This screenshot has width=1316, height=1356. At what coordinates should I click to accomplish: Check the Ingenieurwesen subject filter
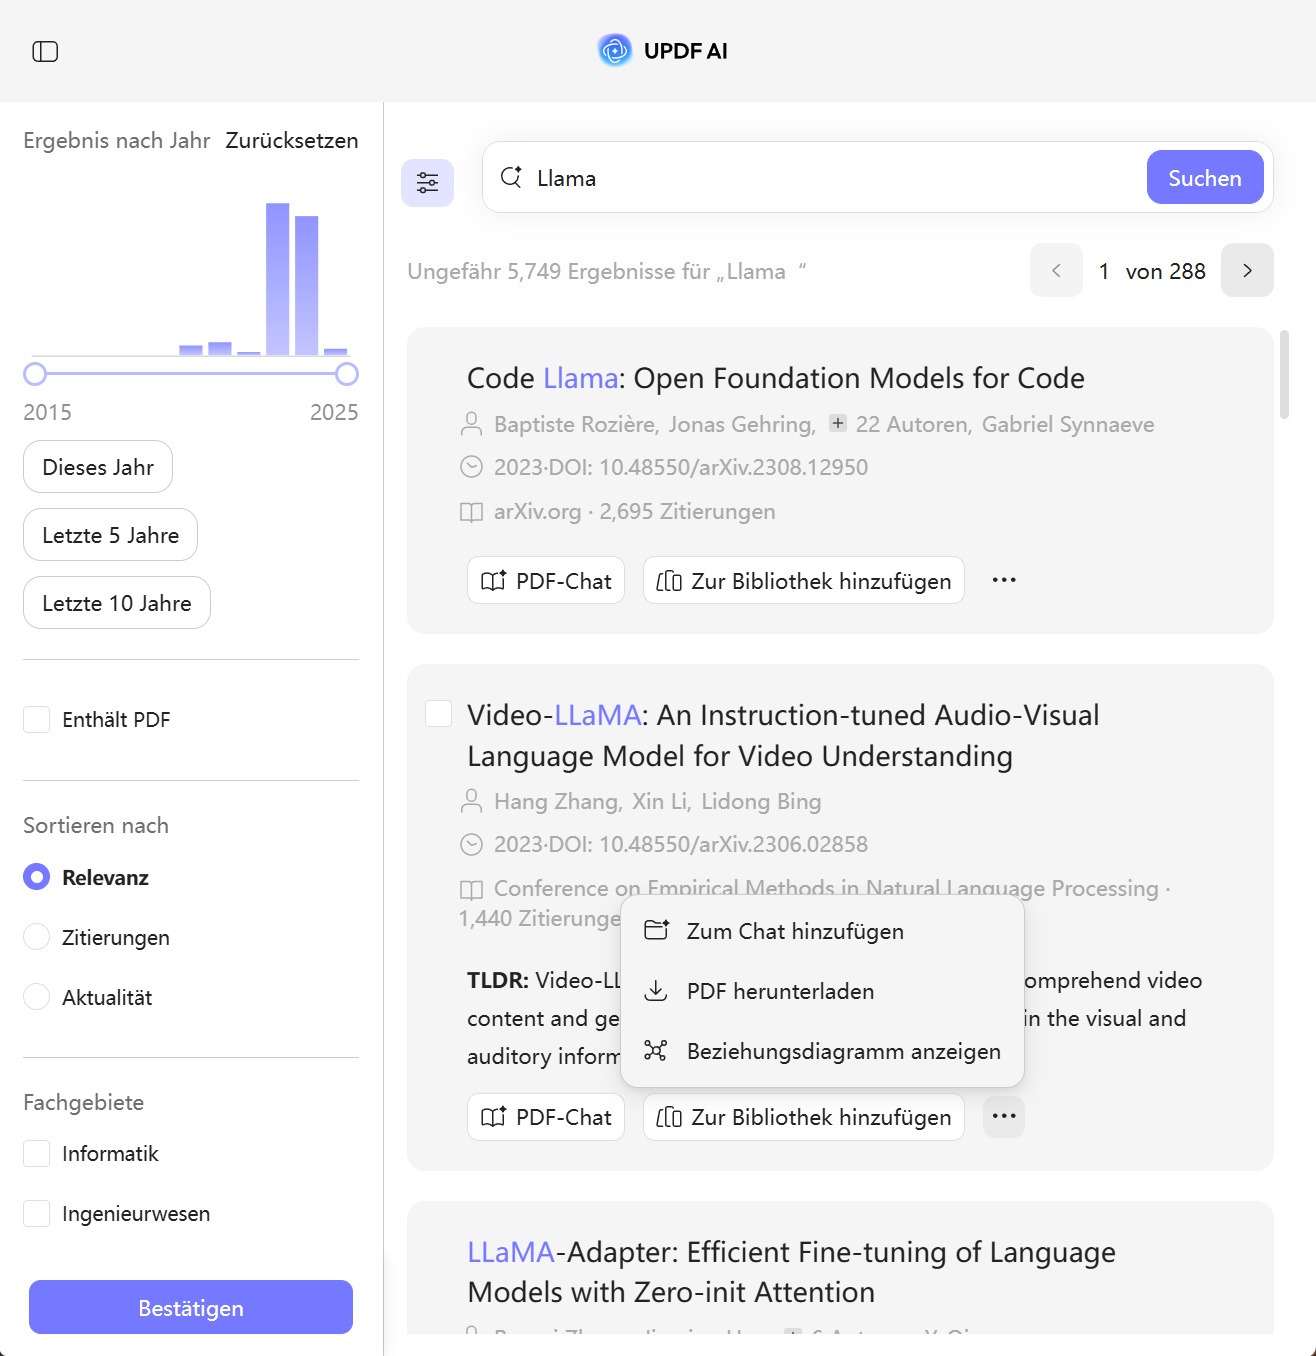tap(37, 1213)
